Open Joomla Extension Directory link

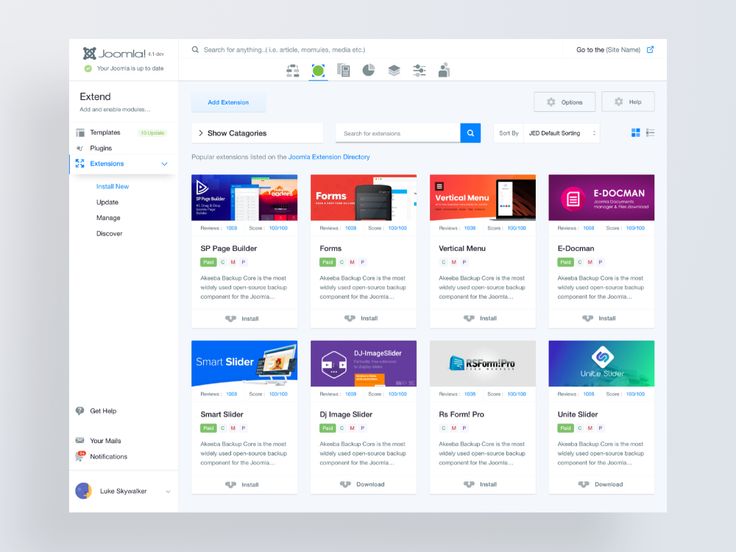coord(329,157)
